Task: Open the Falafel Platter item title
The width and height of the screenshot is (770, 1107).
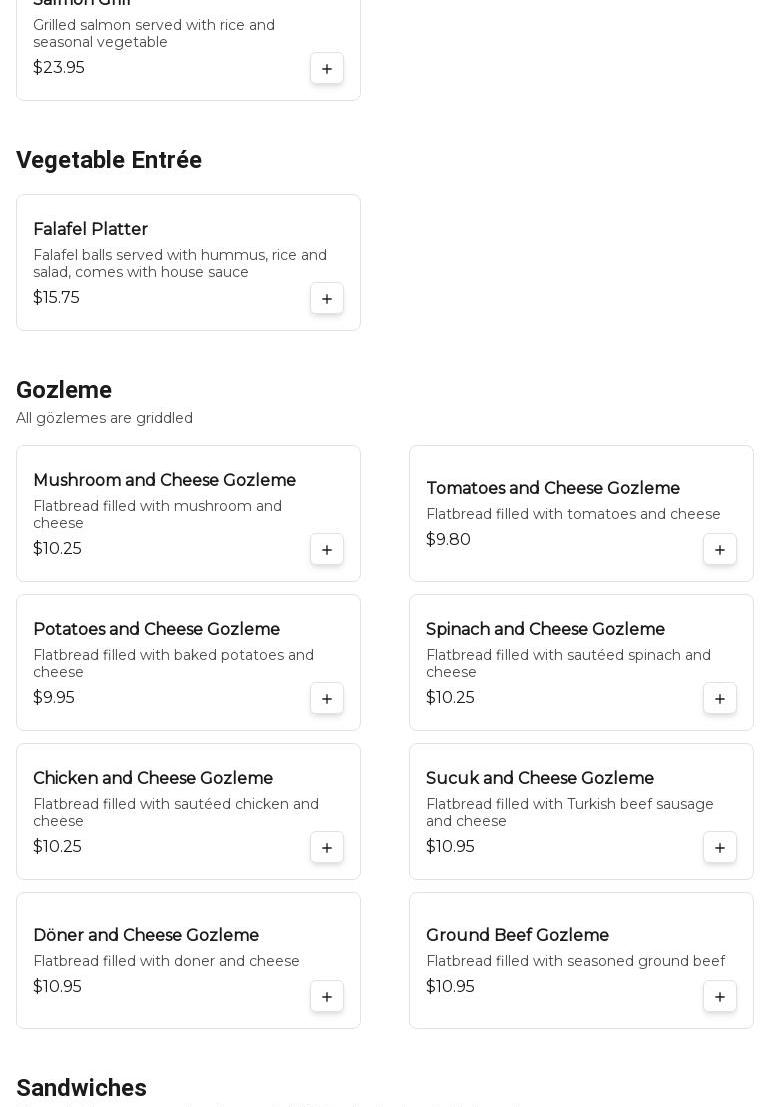Action: click(90, 230)
